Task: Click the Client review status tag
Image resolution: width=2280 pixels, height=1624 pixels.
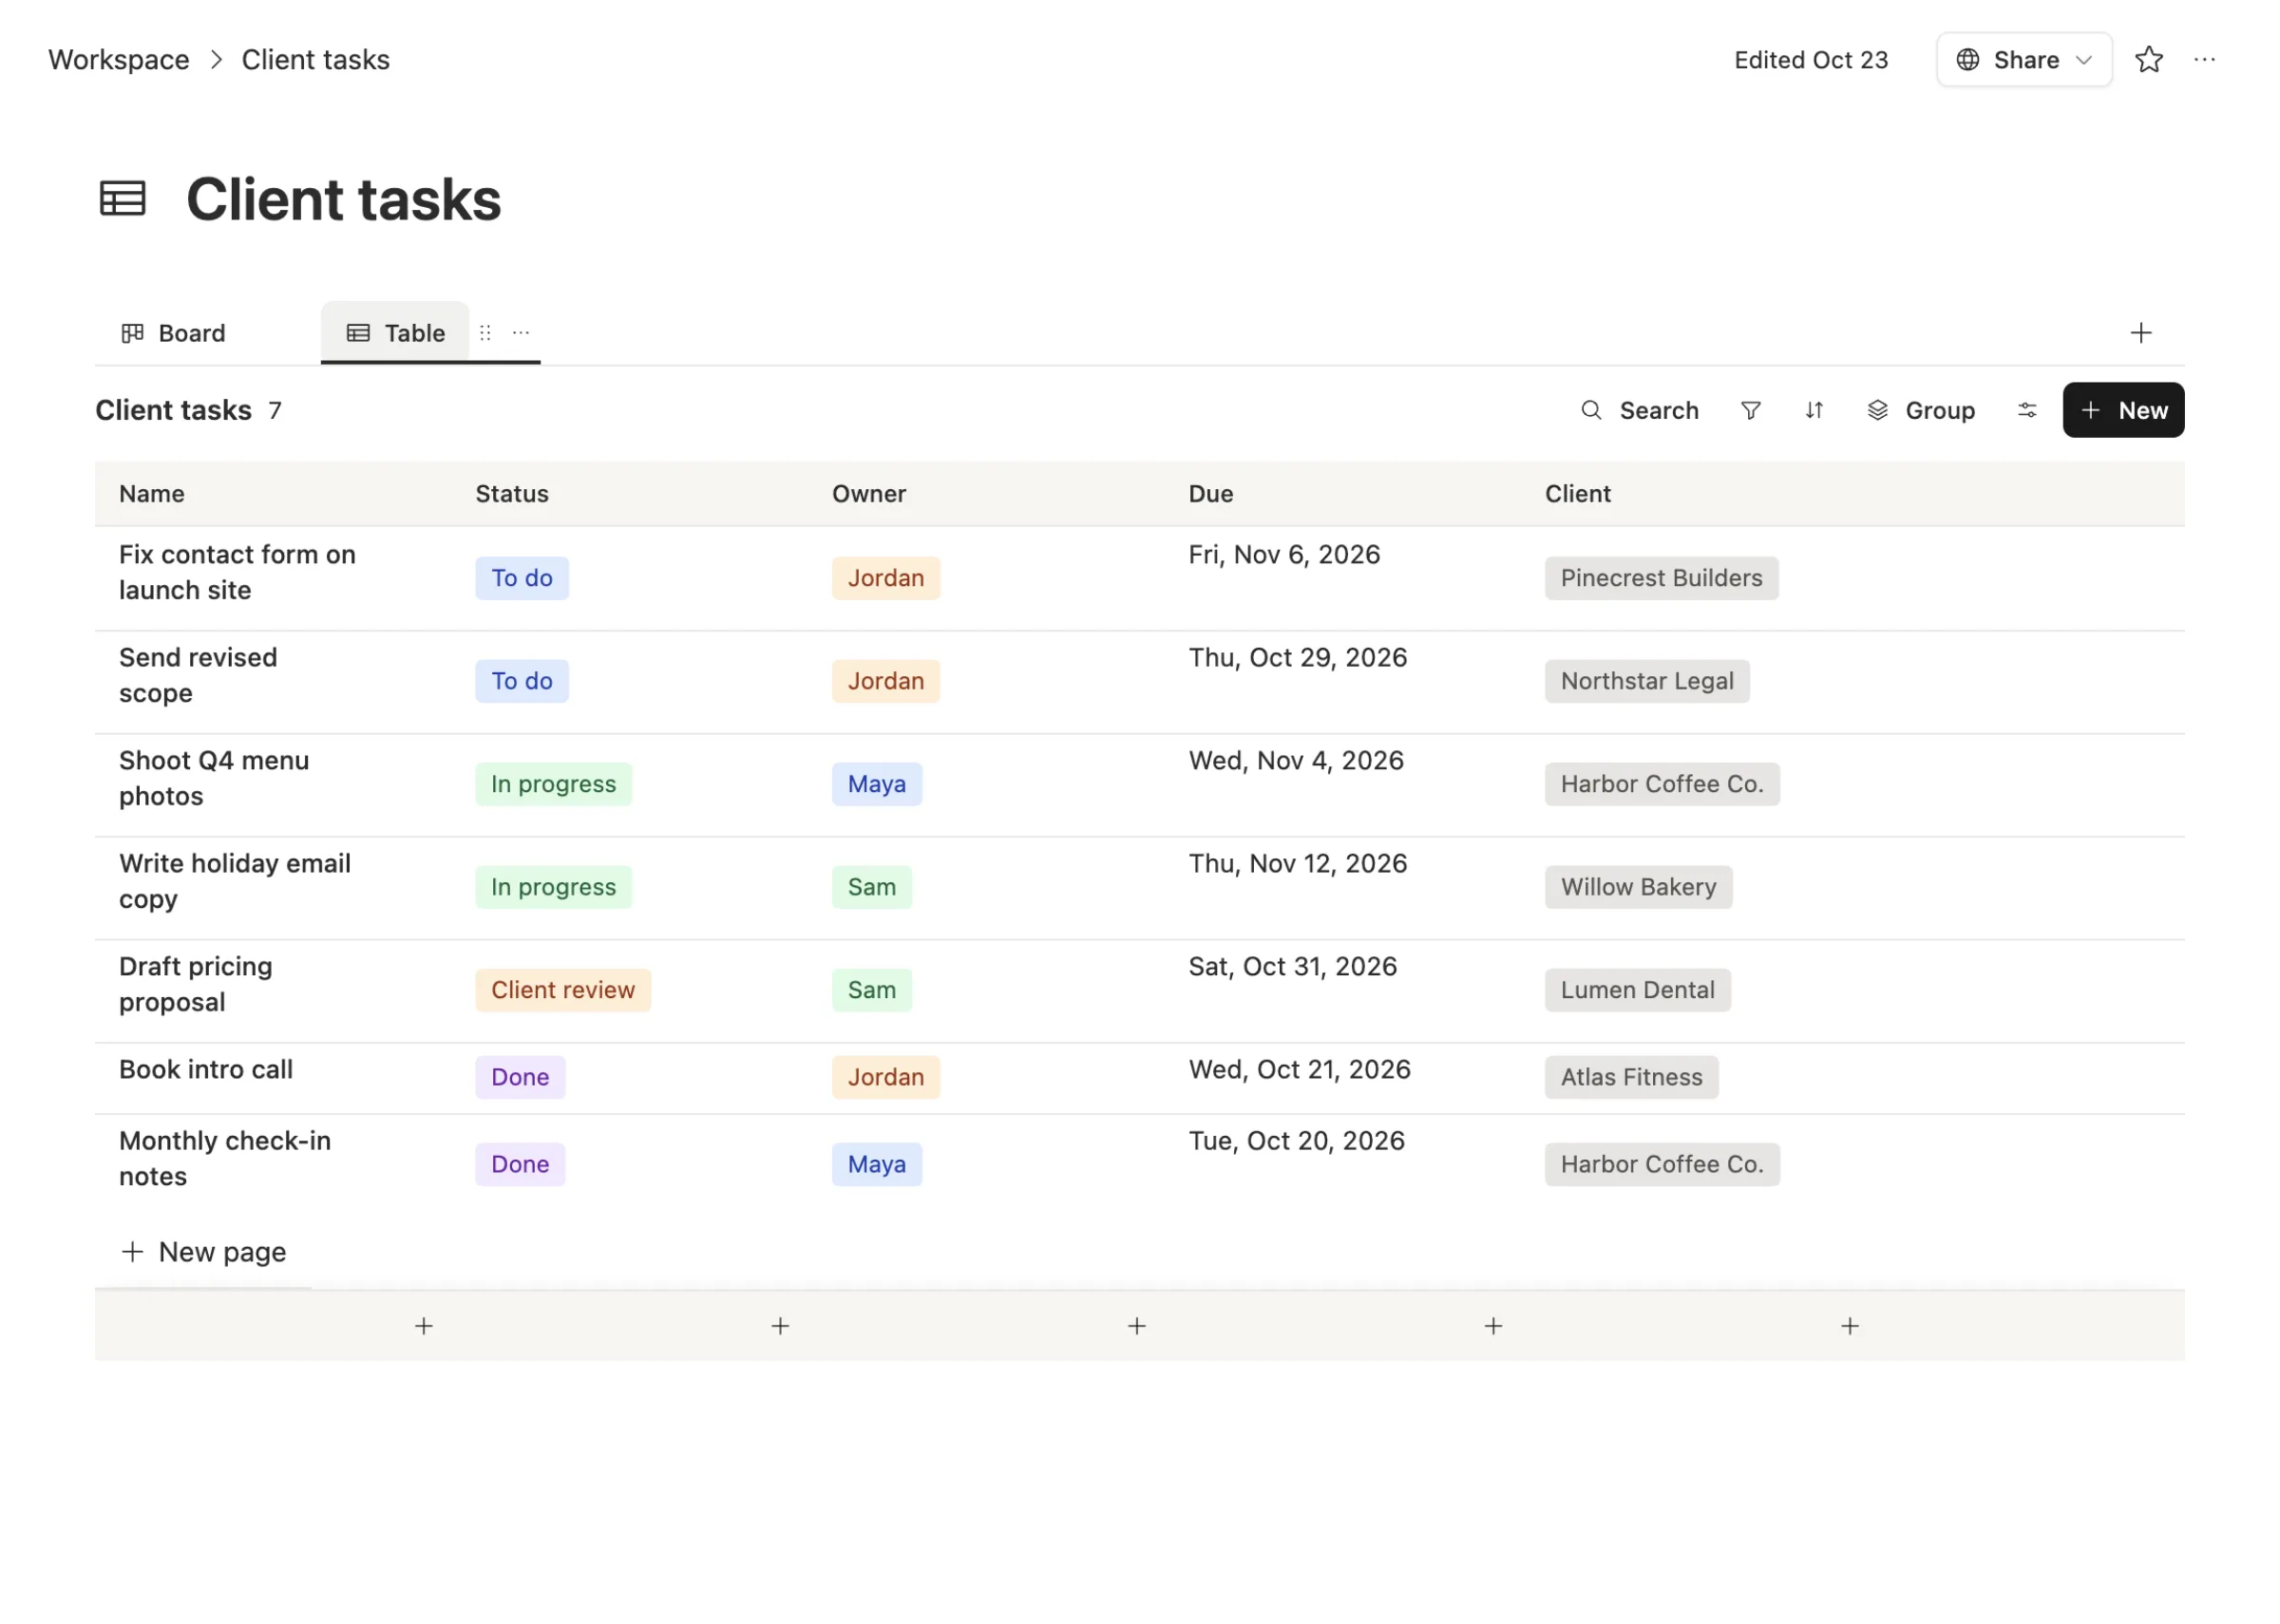Action: pos(564,991)
